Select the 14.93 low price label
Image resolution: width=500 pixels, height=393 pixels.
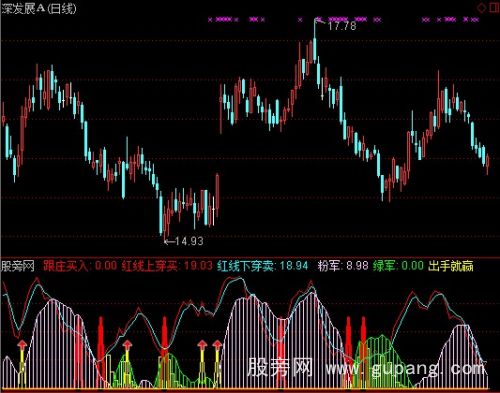(189, 241)
